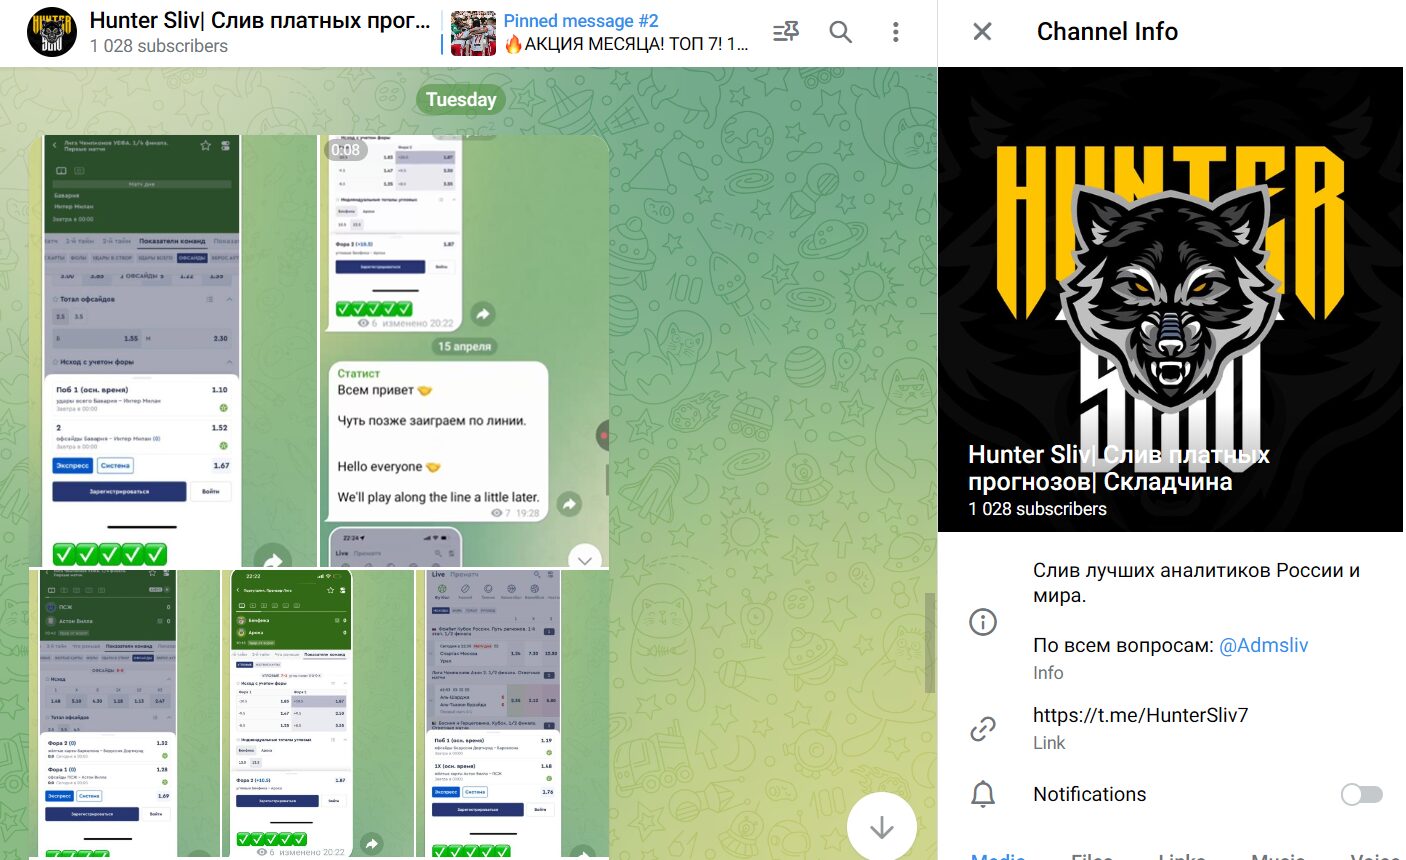Toggle the Notifications switch
The width and height of the screenshot is (1406, 860).
tap(1361, 794)
